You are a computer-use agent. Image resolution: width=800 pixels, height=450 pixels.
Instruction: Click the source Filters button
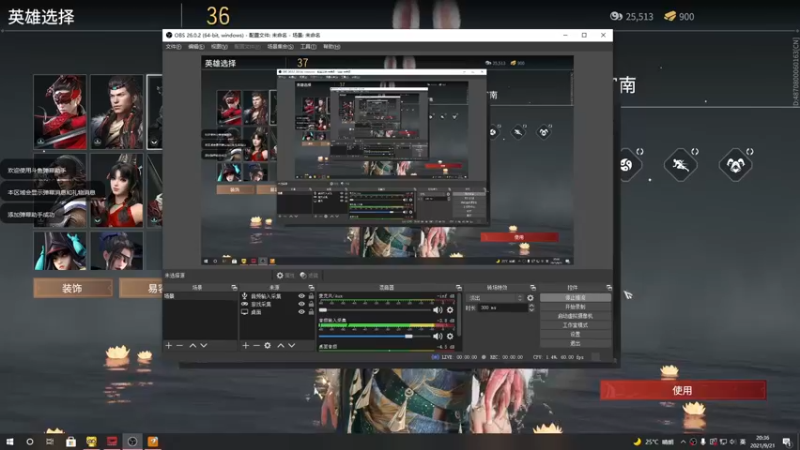309,276
